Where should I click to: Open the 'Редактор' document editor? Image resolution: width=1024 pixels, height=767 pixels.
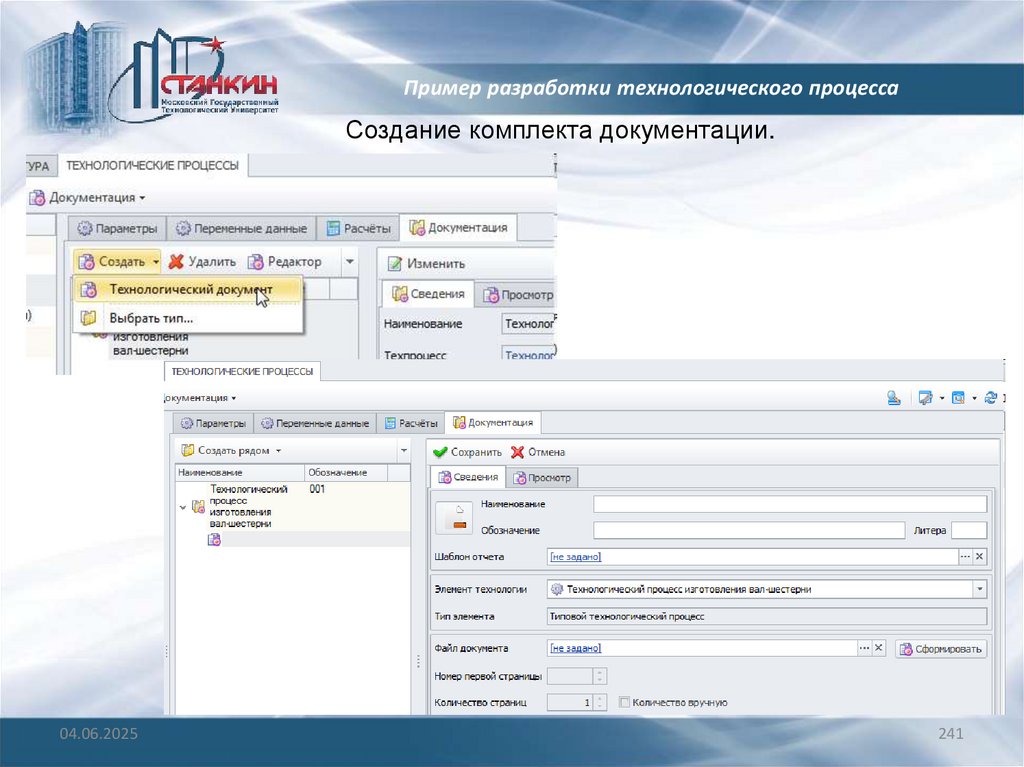(x=285, y=262)
